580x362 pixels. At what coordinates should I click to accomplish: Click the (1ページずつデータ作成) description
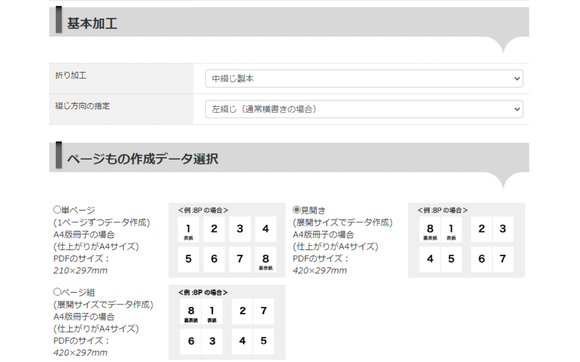pyautogui.click(x=102, y=222)
